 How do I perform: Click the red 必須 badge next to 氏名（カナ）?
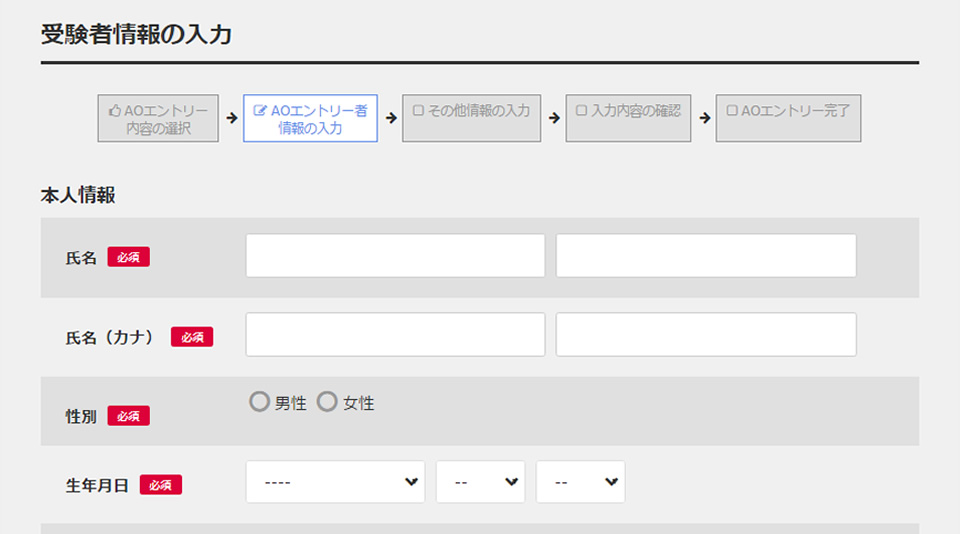point(192,337)
